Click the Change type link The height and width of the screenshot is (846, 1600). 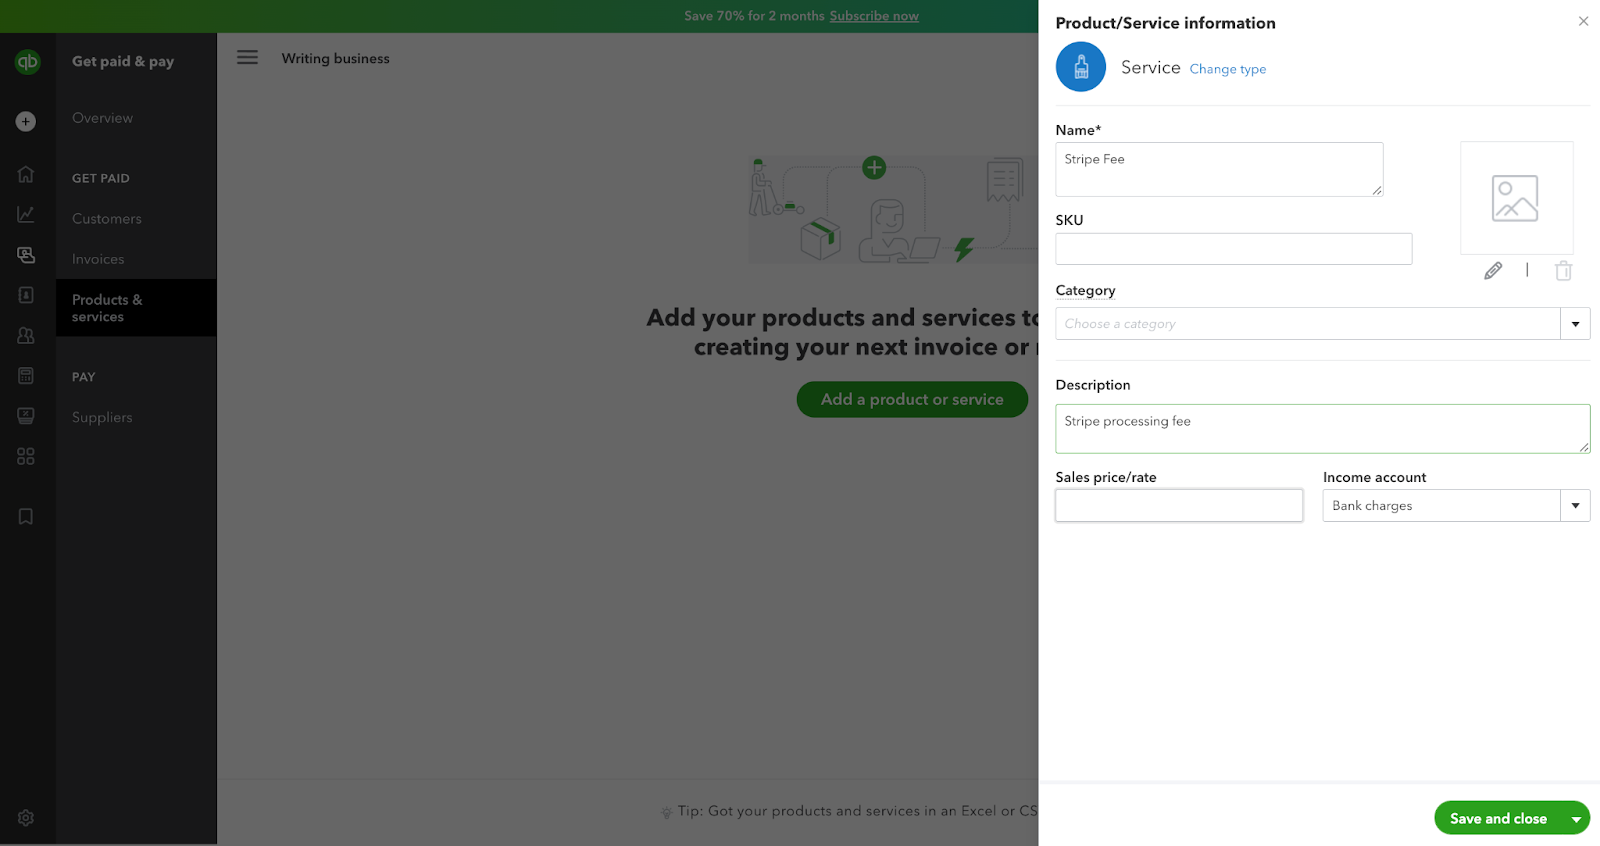tap(1227, 69)
